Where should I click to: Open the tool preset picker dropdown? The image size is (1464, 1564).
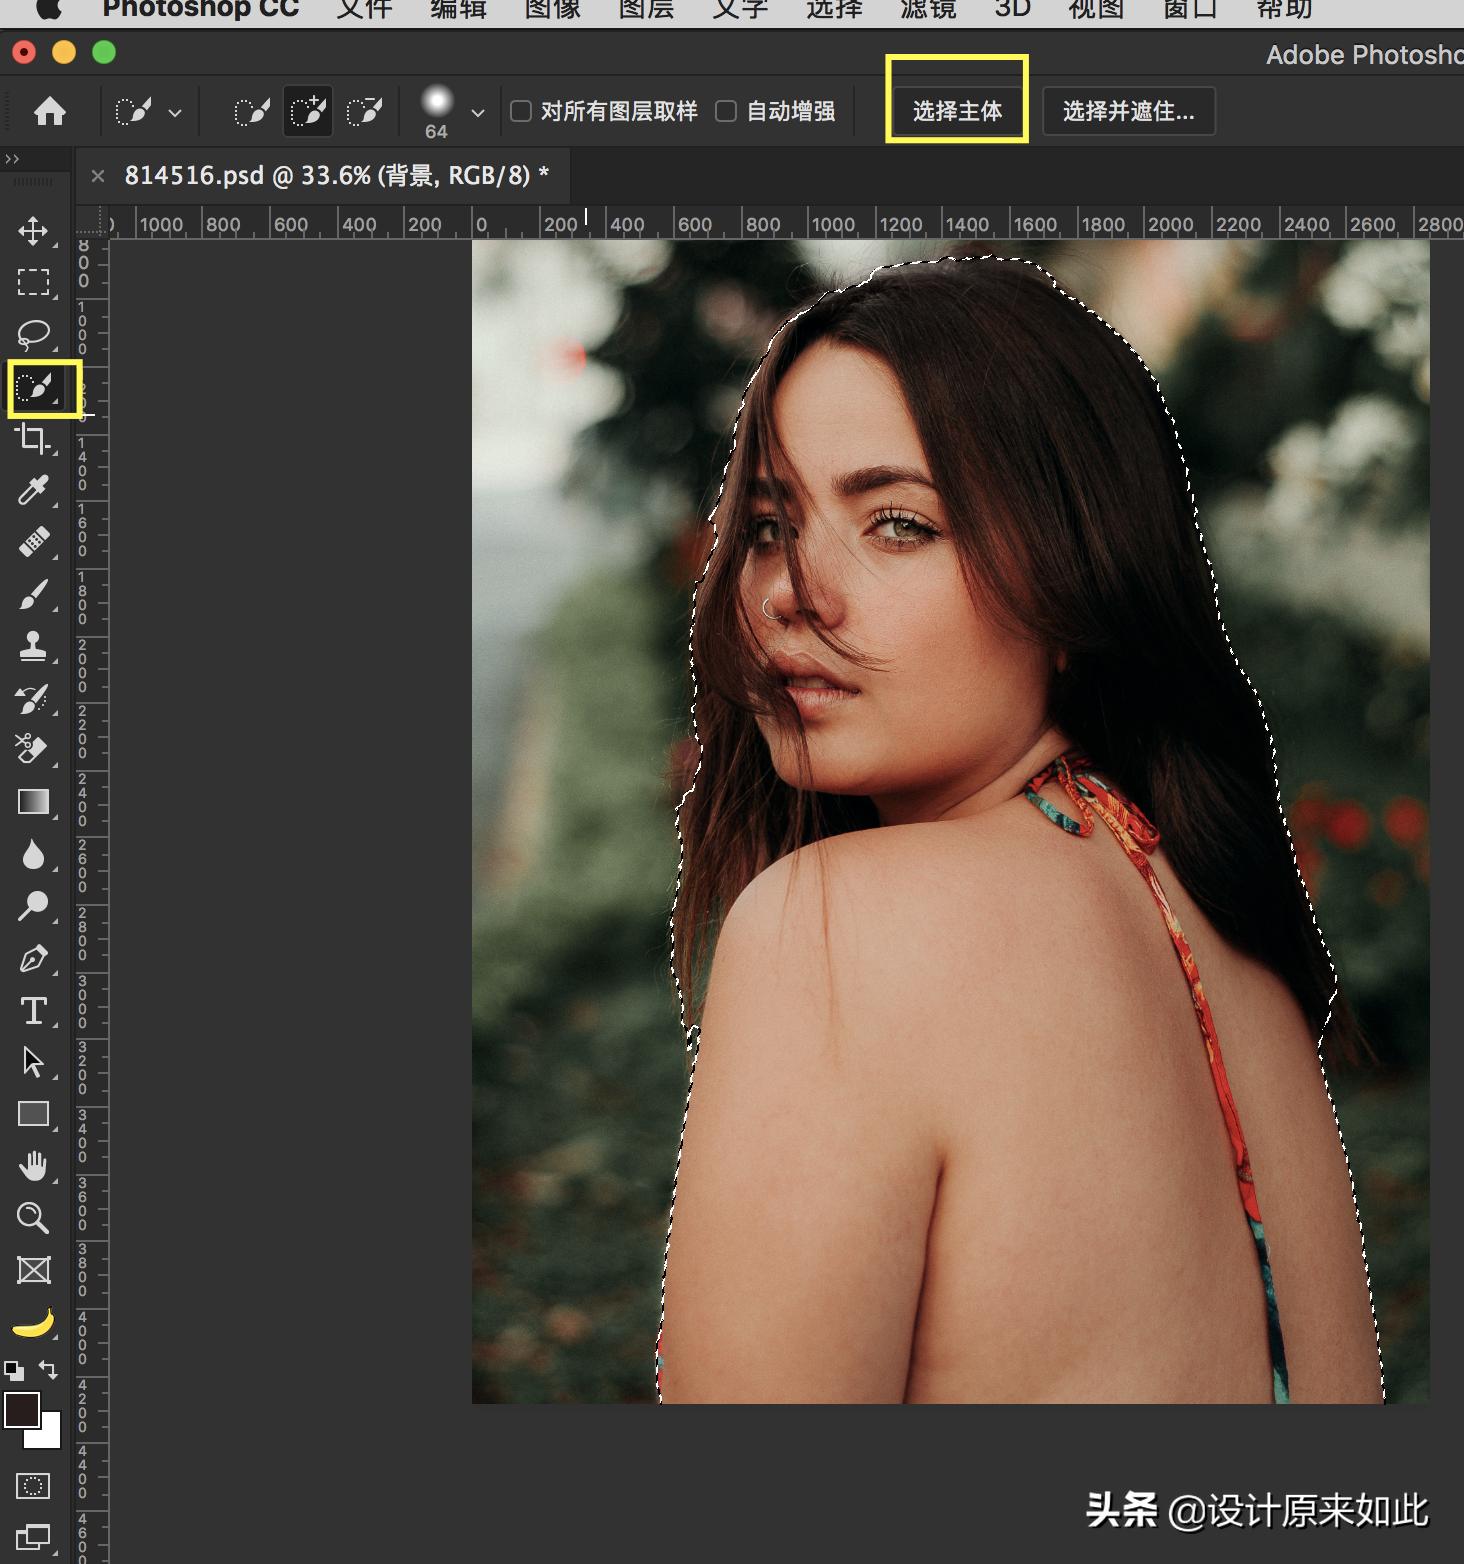[x=175, y=113]
